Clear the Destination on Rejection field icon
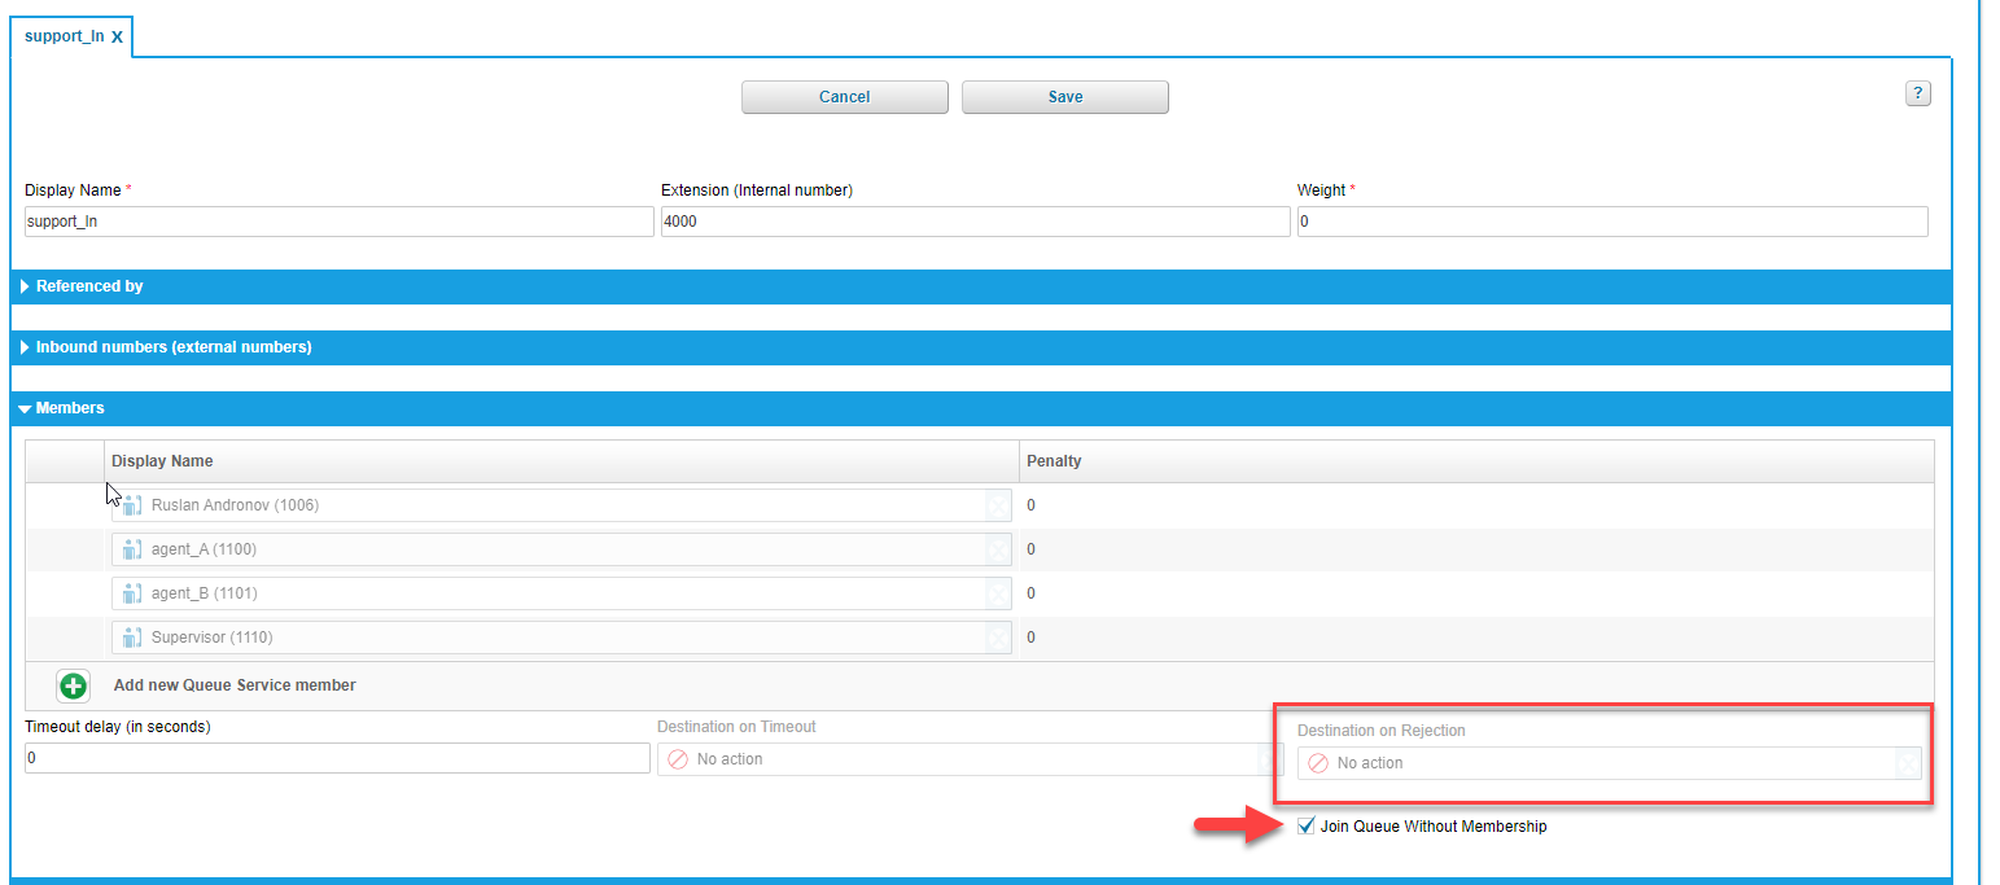The width and height of the screenshot is (2000, 885). click(1908, 764)
